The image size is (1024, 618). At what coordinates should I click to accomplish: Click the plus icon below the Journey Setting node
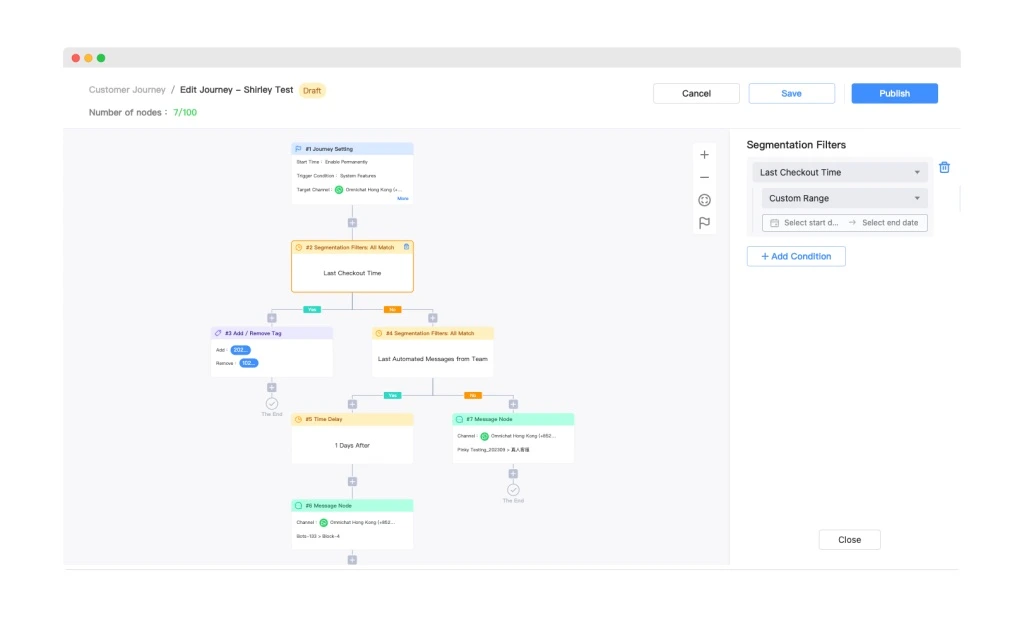[x=352, y=221]
